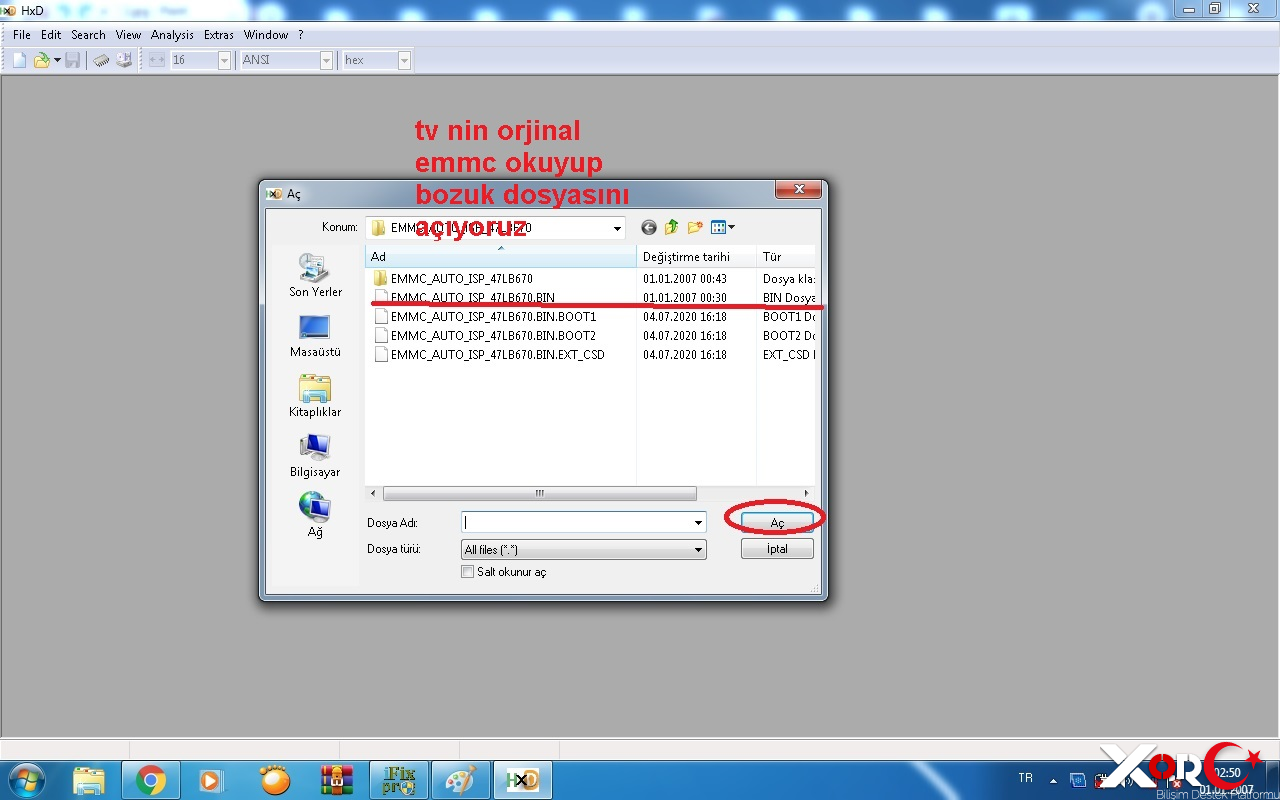Click the Aç button
1280x800 pixels.
click(777, 523)
